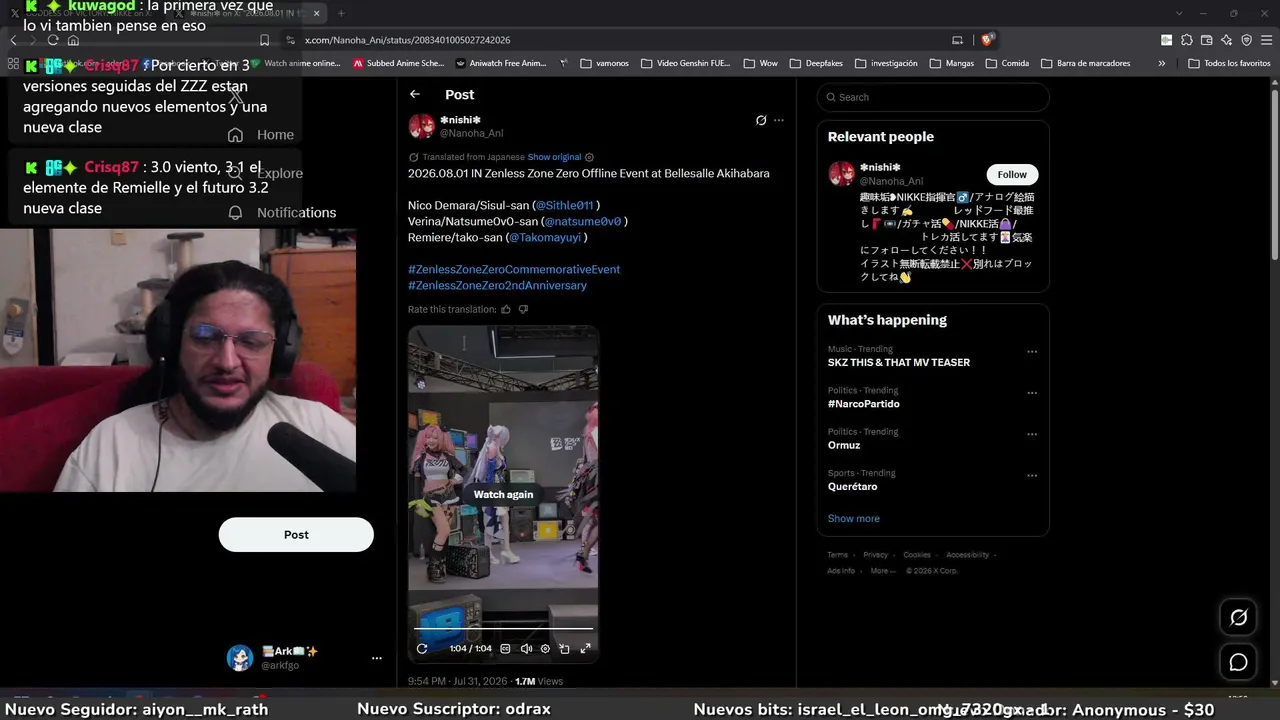Open the floating Messages chat button
This screenshot has width=1280, height=720.
coord(1238,662)
